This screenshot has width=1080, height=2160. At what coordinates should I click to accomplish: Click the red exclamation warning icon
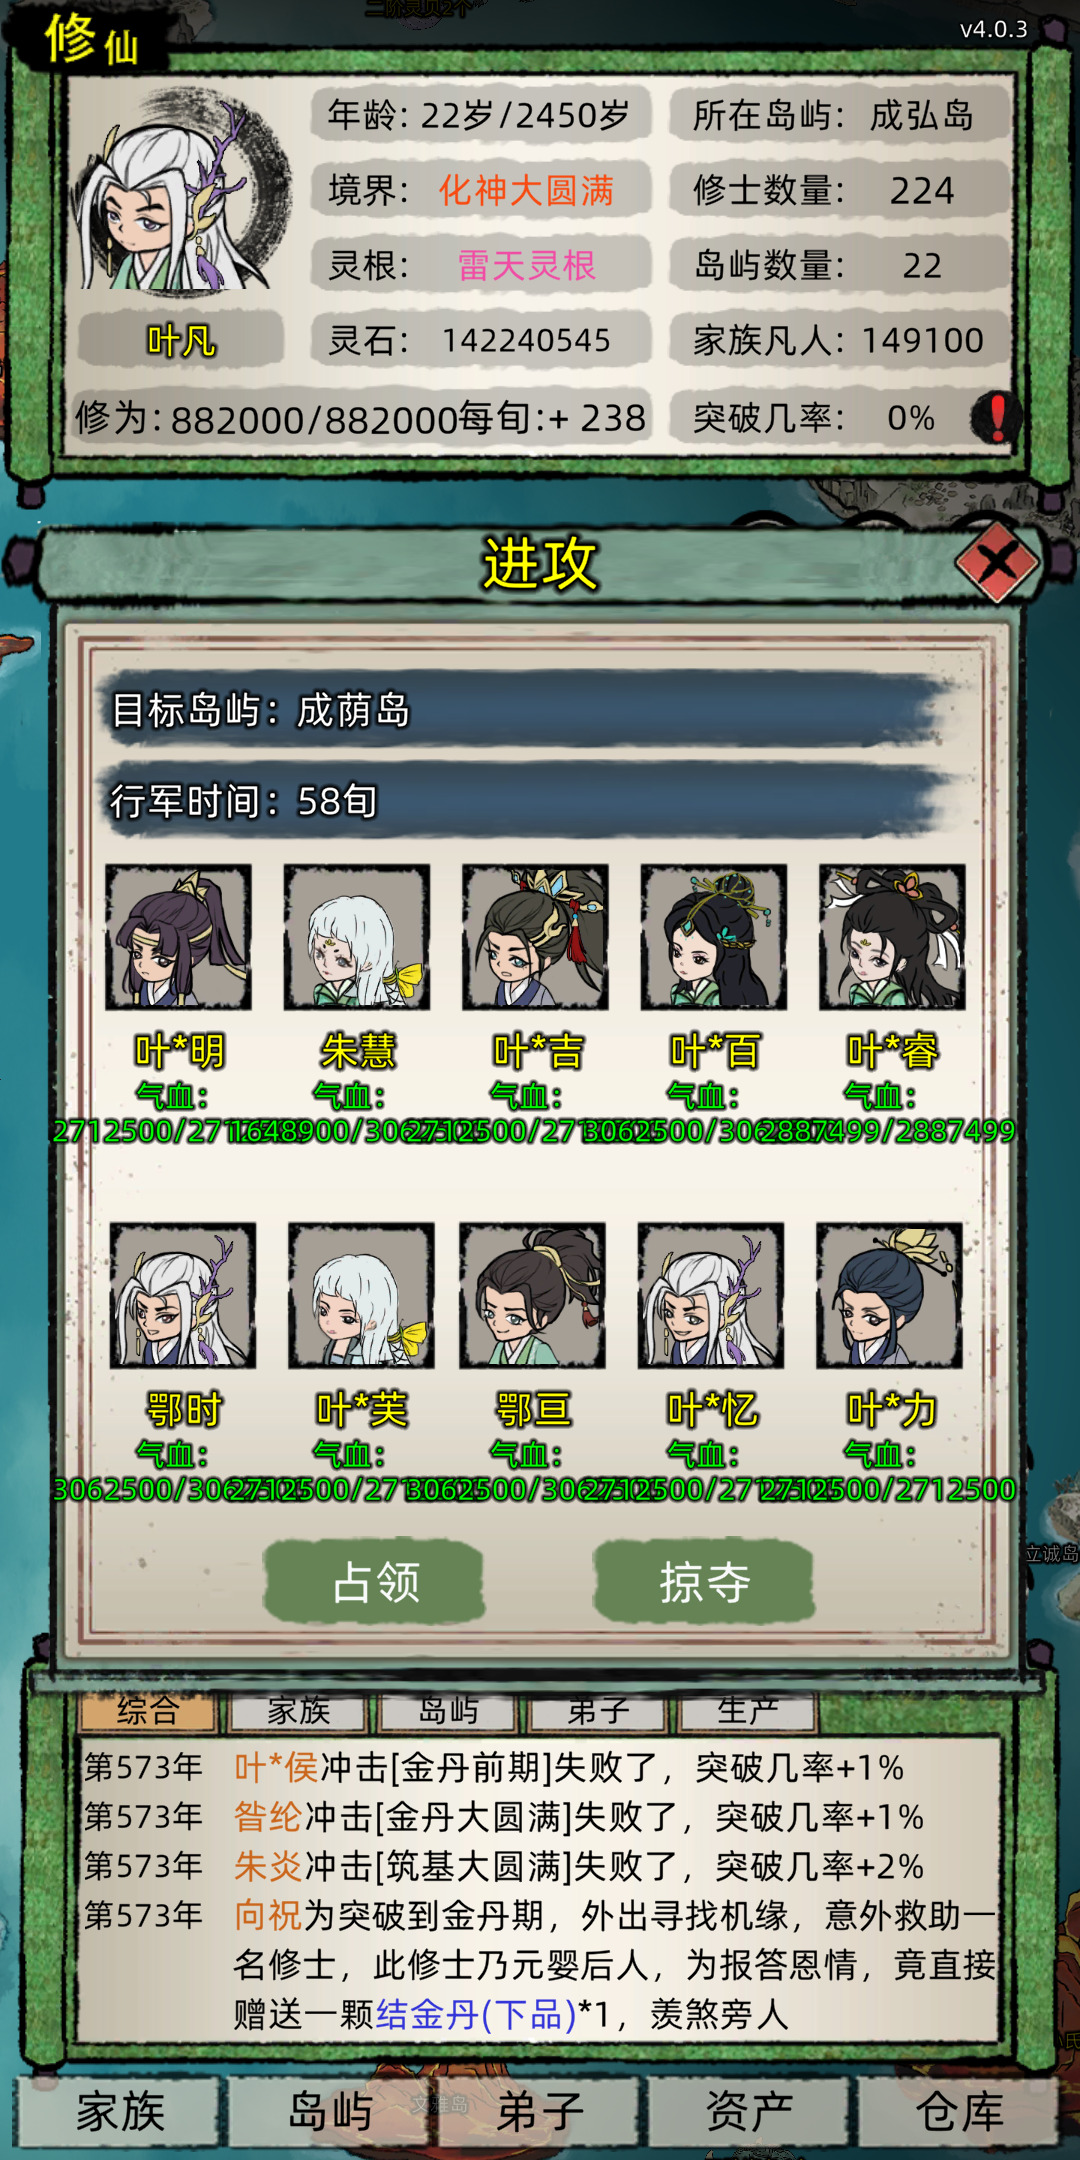[996, 417]
